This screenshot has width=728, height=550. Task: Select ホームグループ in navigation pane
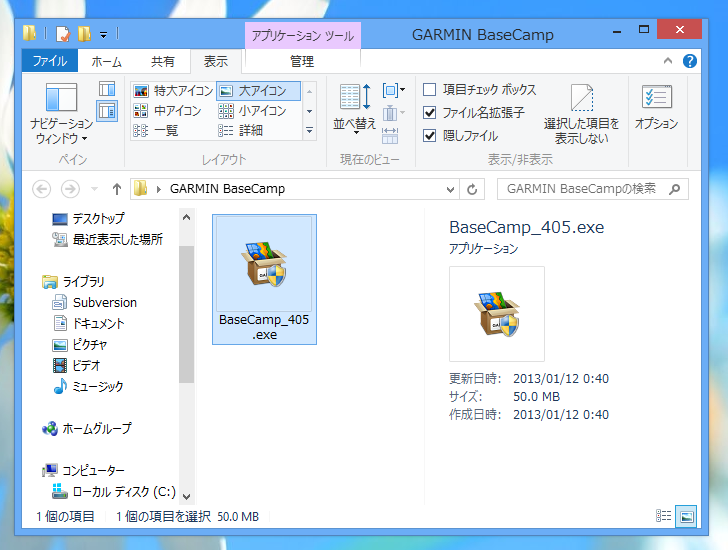point(87,428)
